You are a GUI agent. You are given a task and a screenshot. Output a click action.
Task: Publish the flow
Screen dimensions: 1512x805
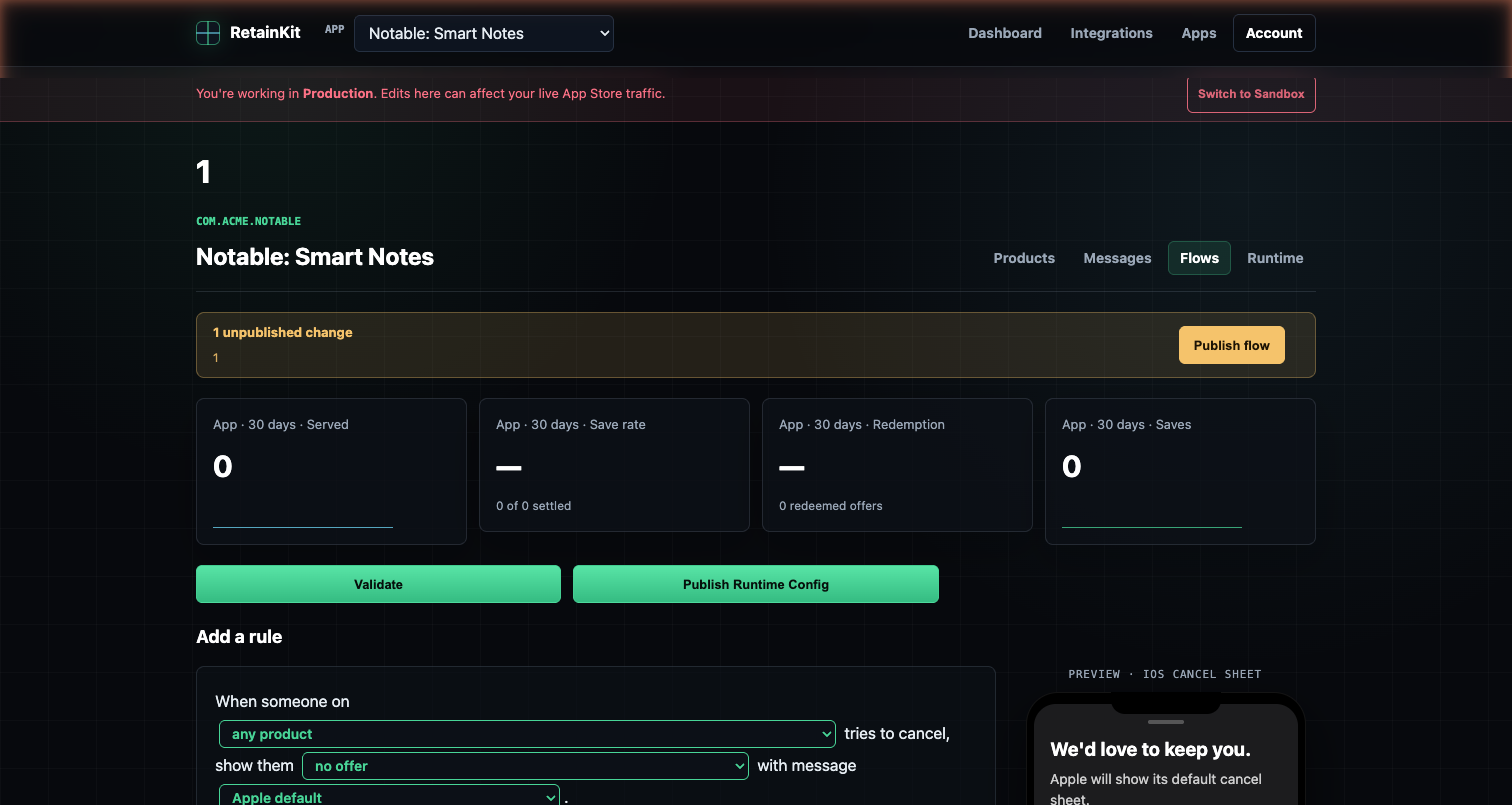1232,345
